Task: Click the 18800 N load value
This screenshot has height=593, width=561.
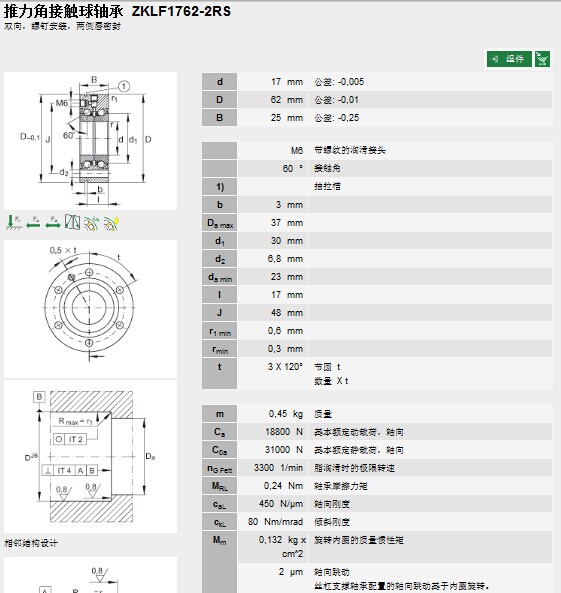Action: [x=284, y=432]
